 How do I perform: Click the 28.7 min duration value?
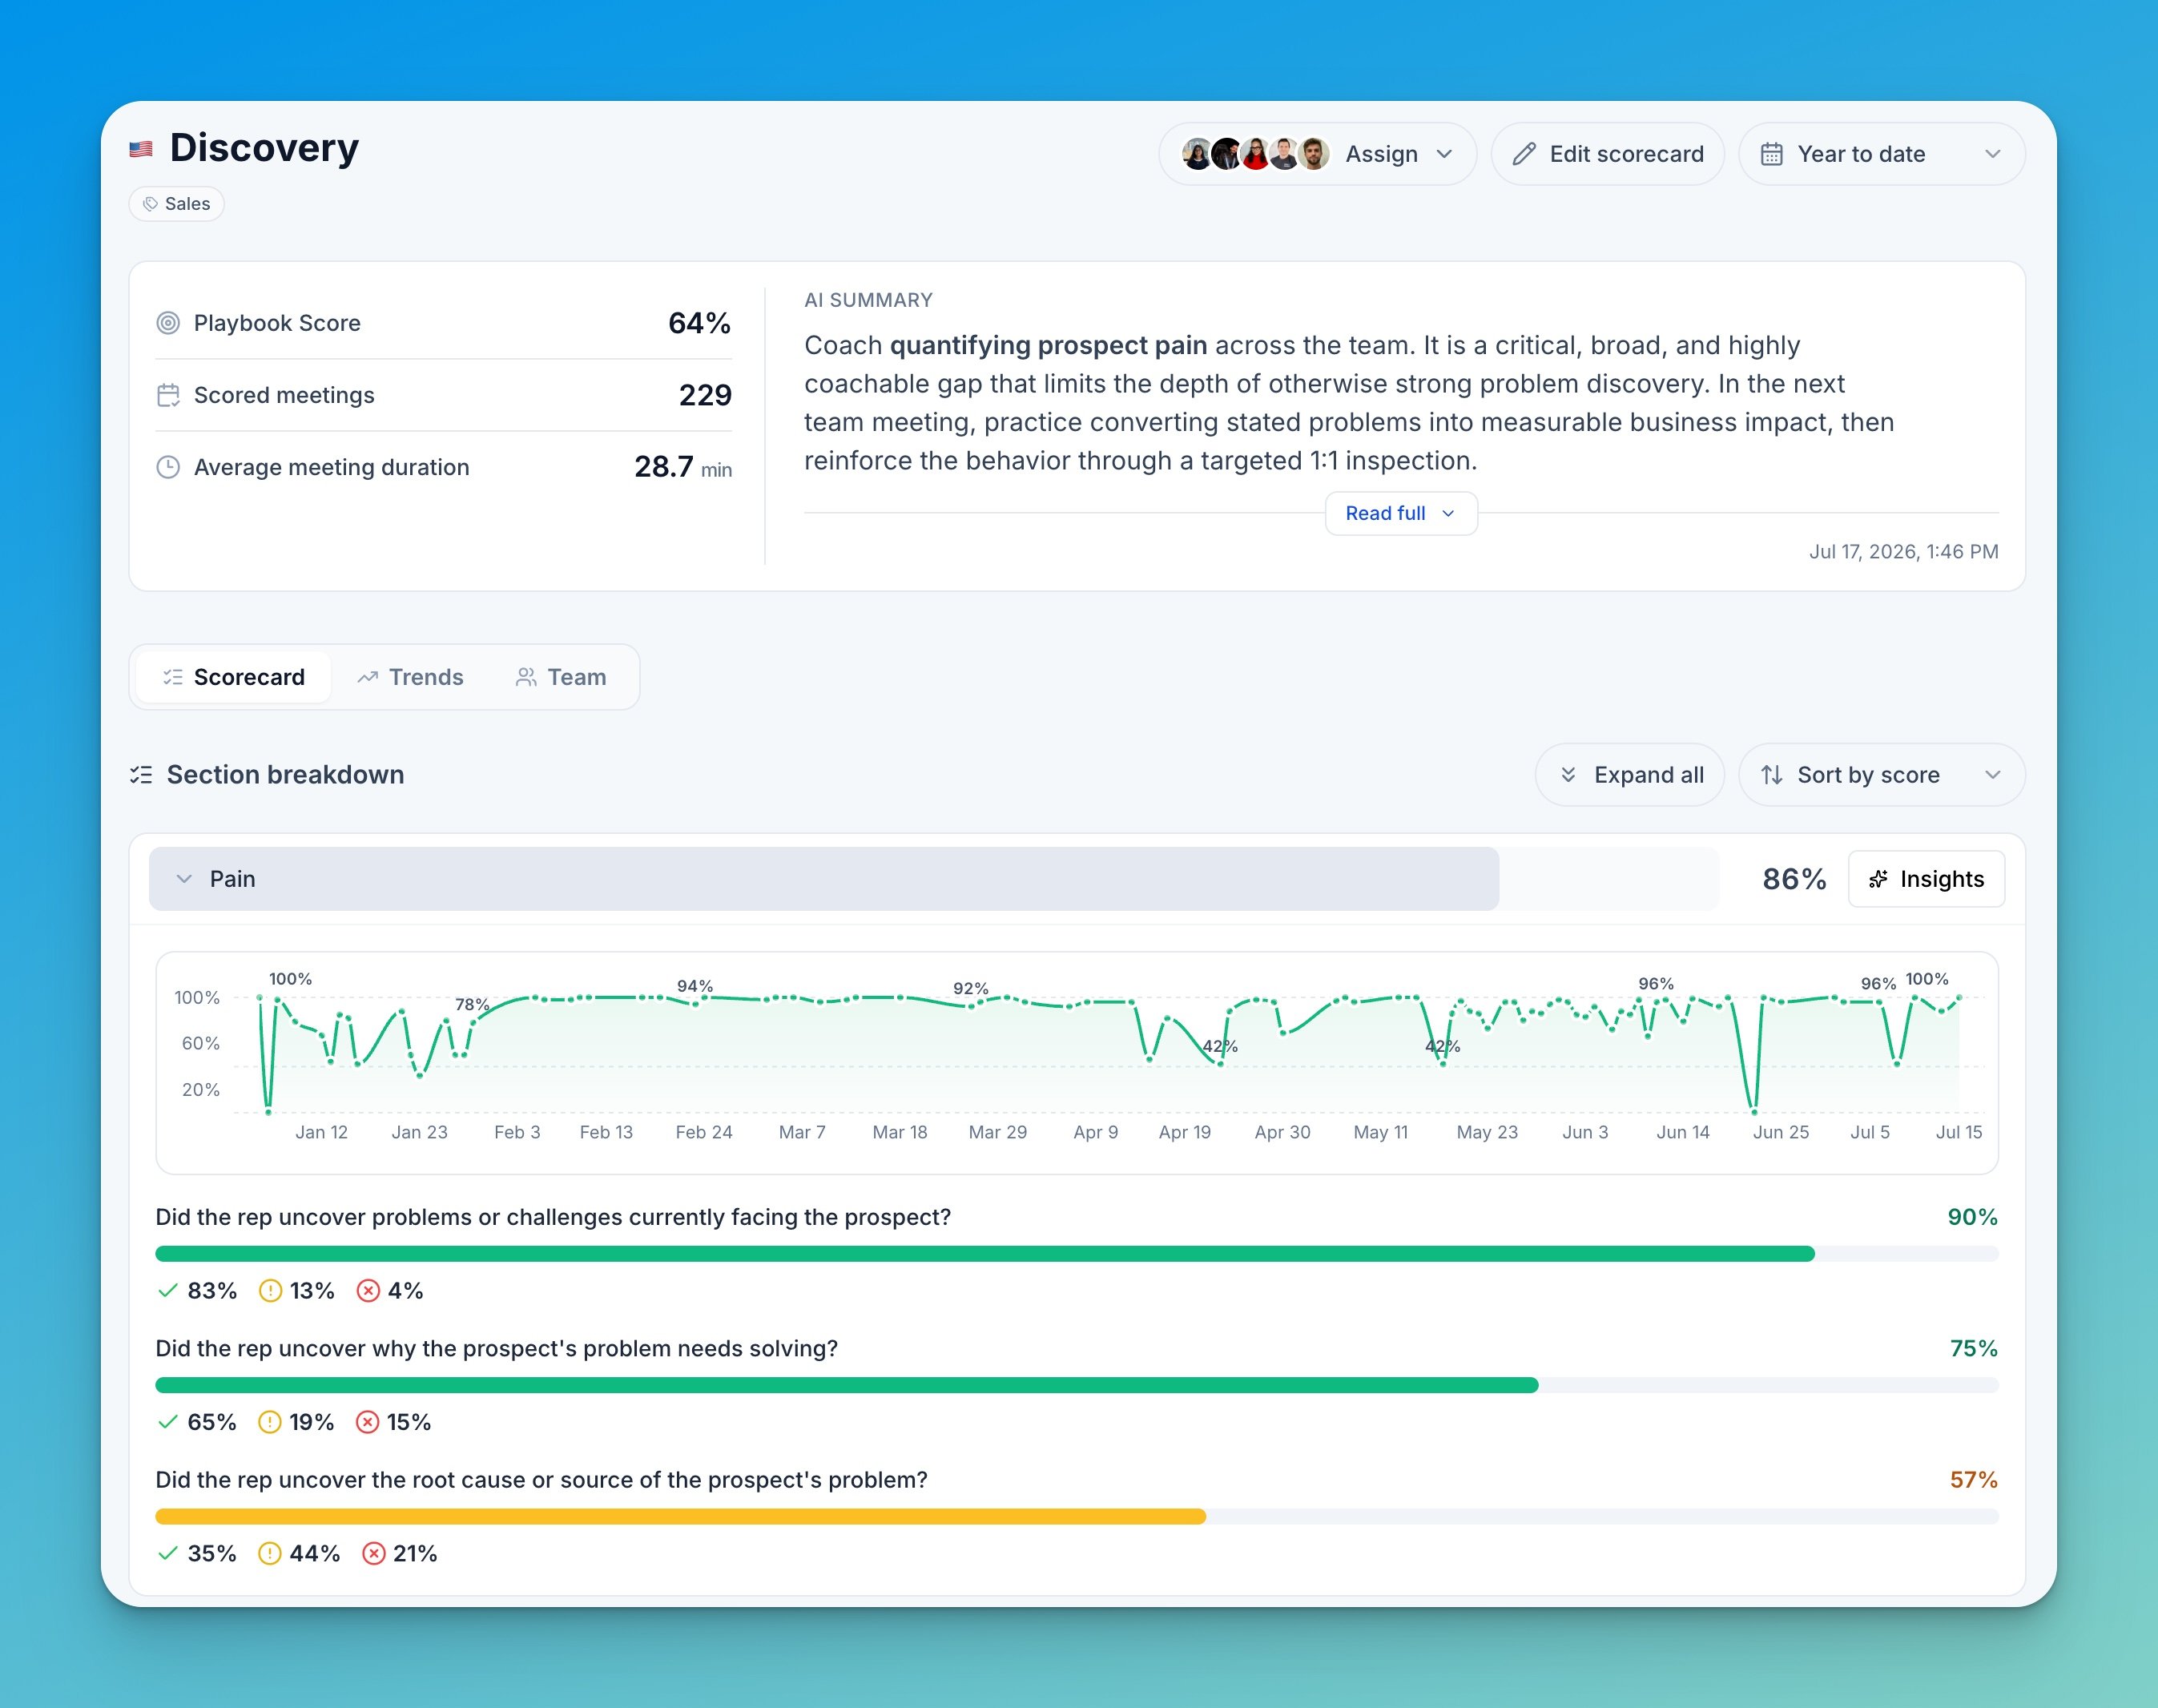[683, 467]
